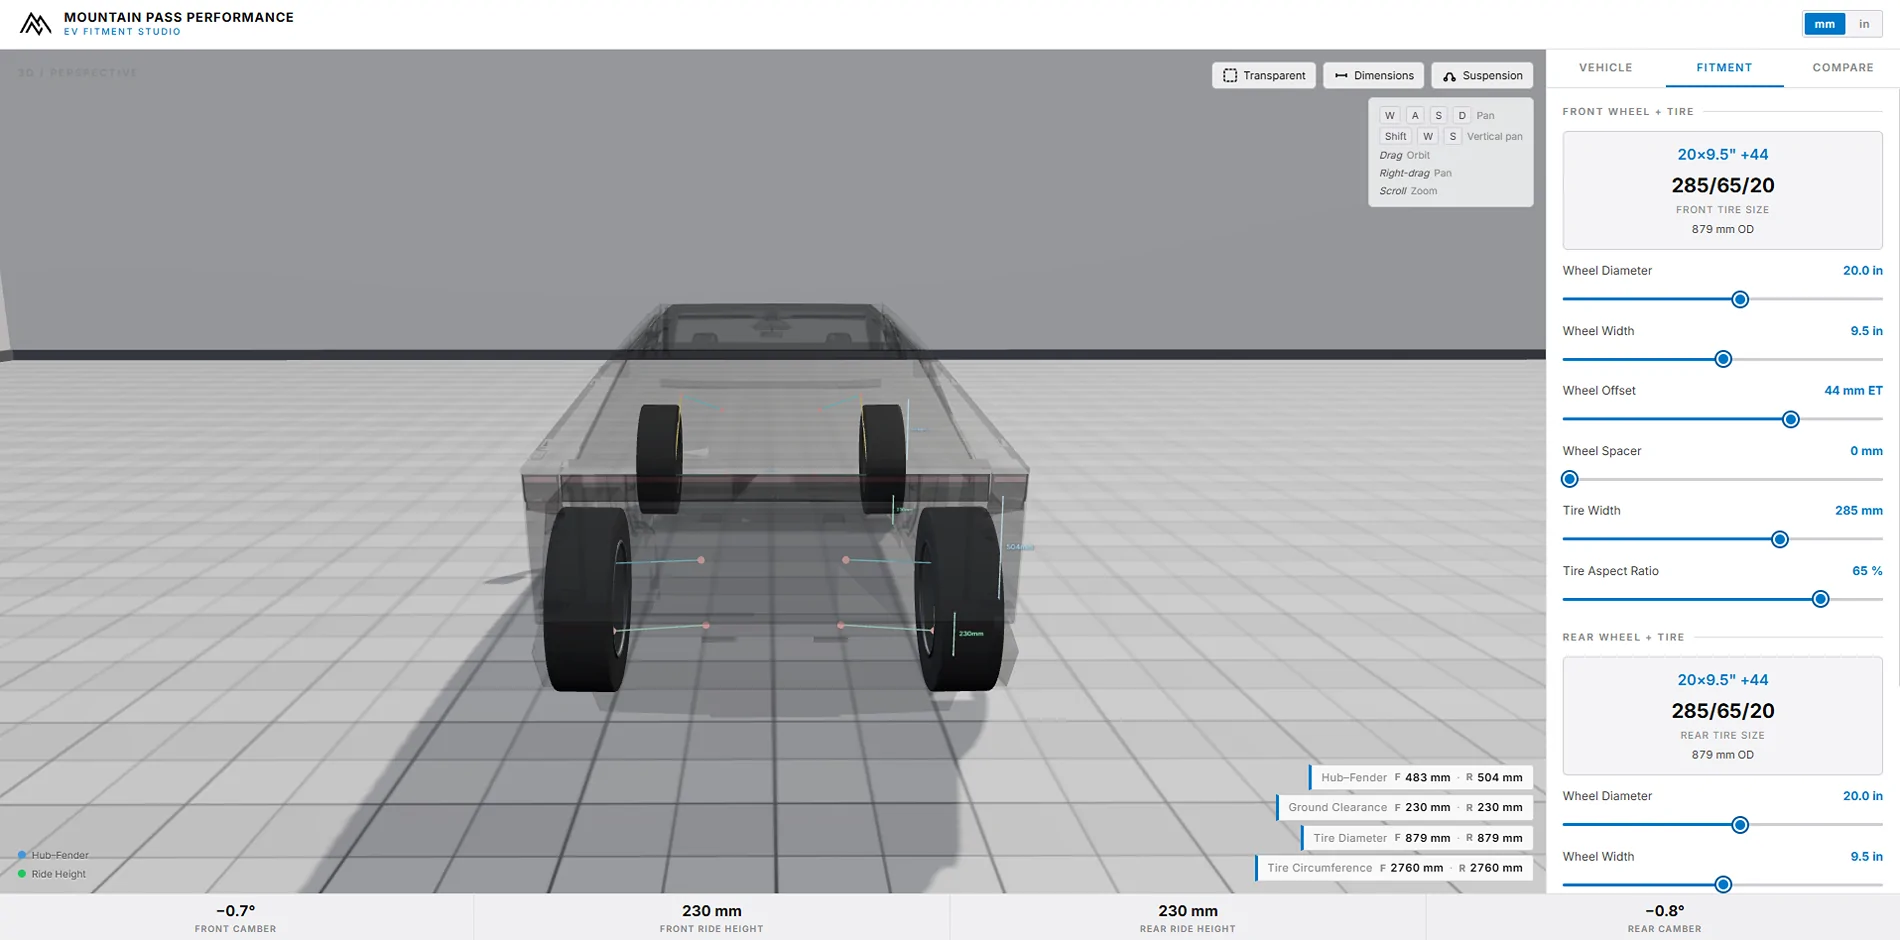
Task: Click the front 879 mm OD label
Action: (1722, 229)
